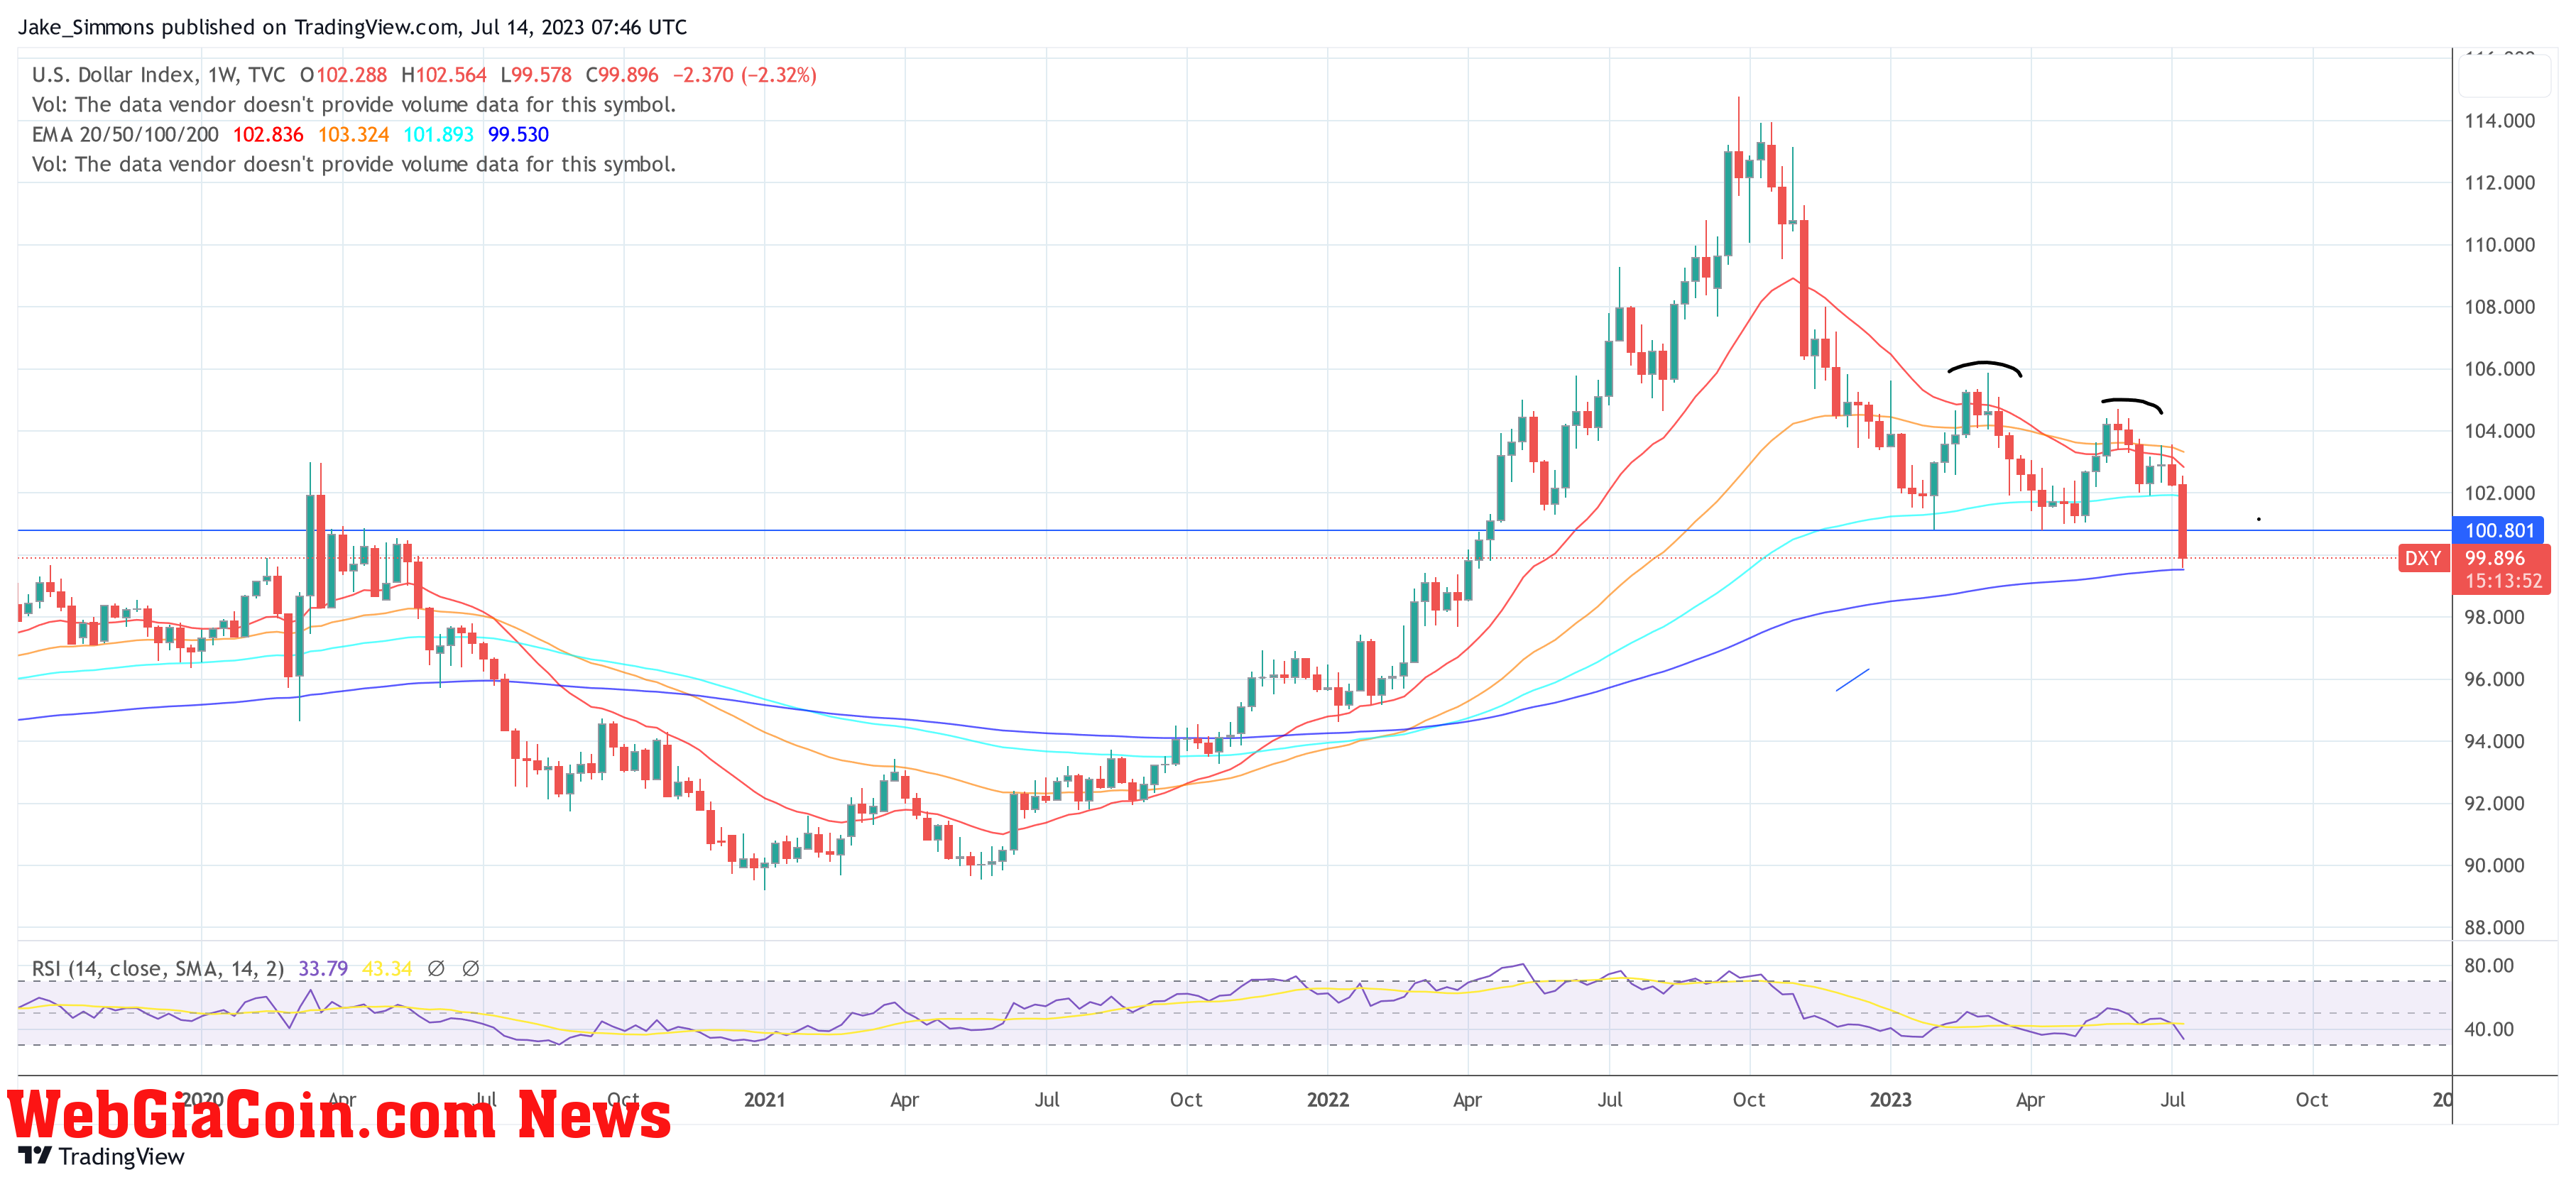Click the change value −2.370 (−2.32%)
Image resolution: width=2576 pixels, height=1187 pixels.
pyautogui.click(x=745, y=75)
